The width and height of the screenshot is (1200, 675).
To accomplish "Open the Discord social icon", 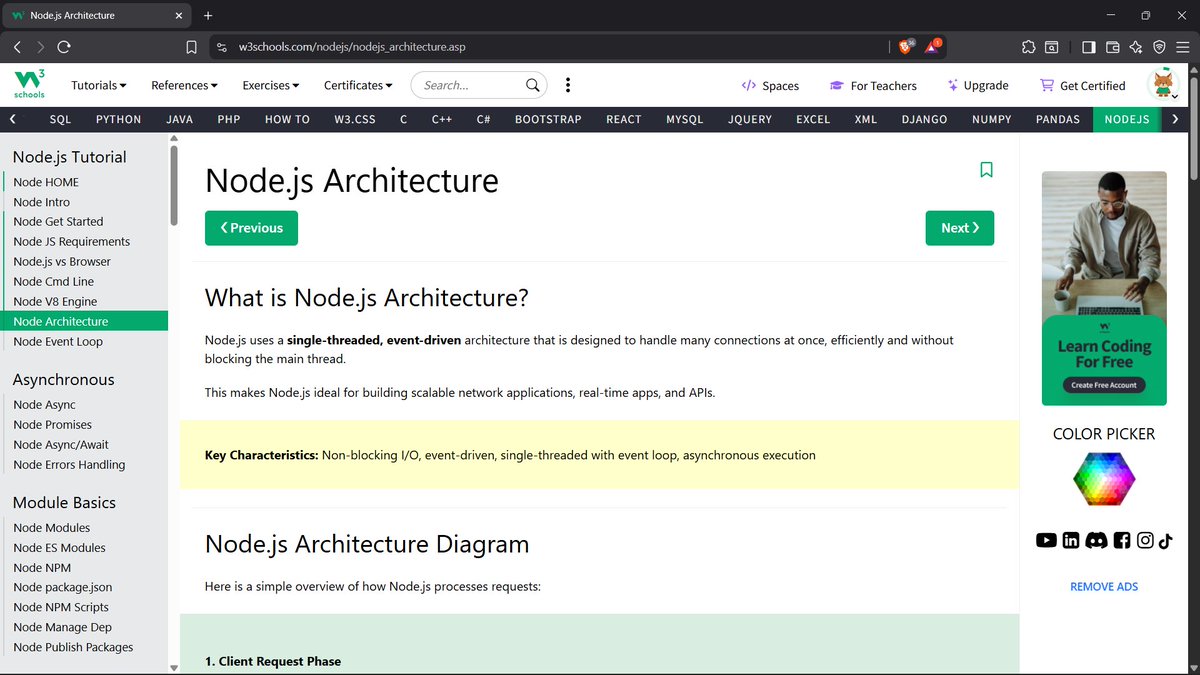I will click(x=1096, y=540).
